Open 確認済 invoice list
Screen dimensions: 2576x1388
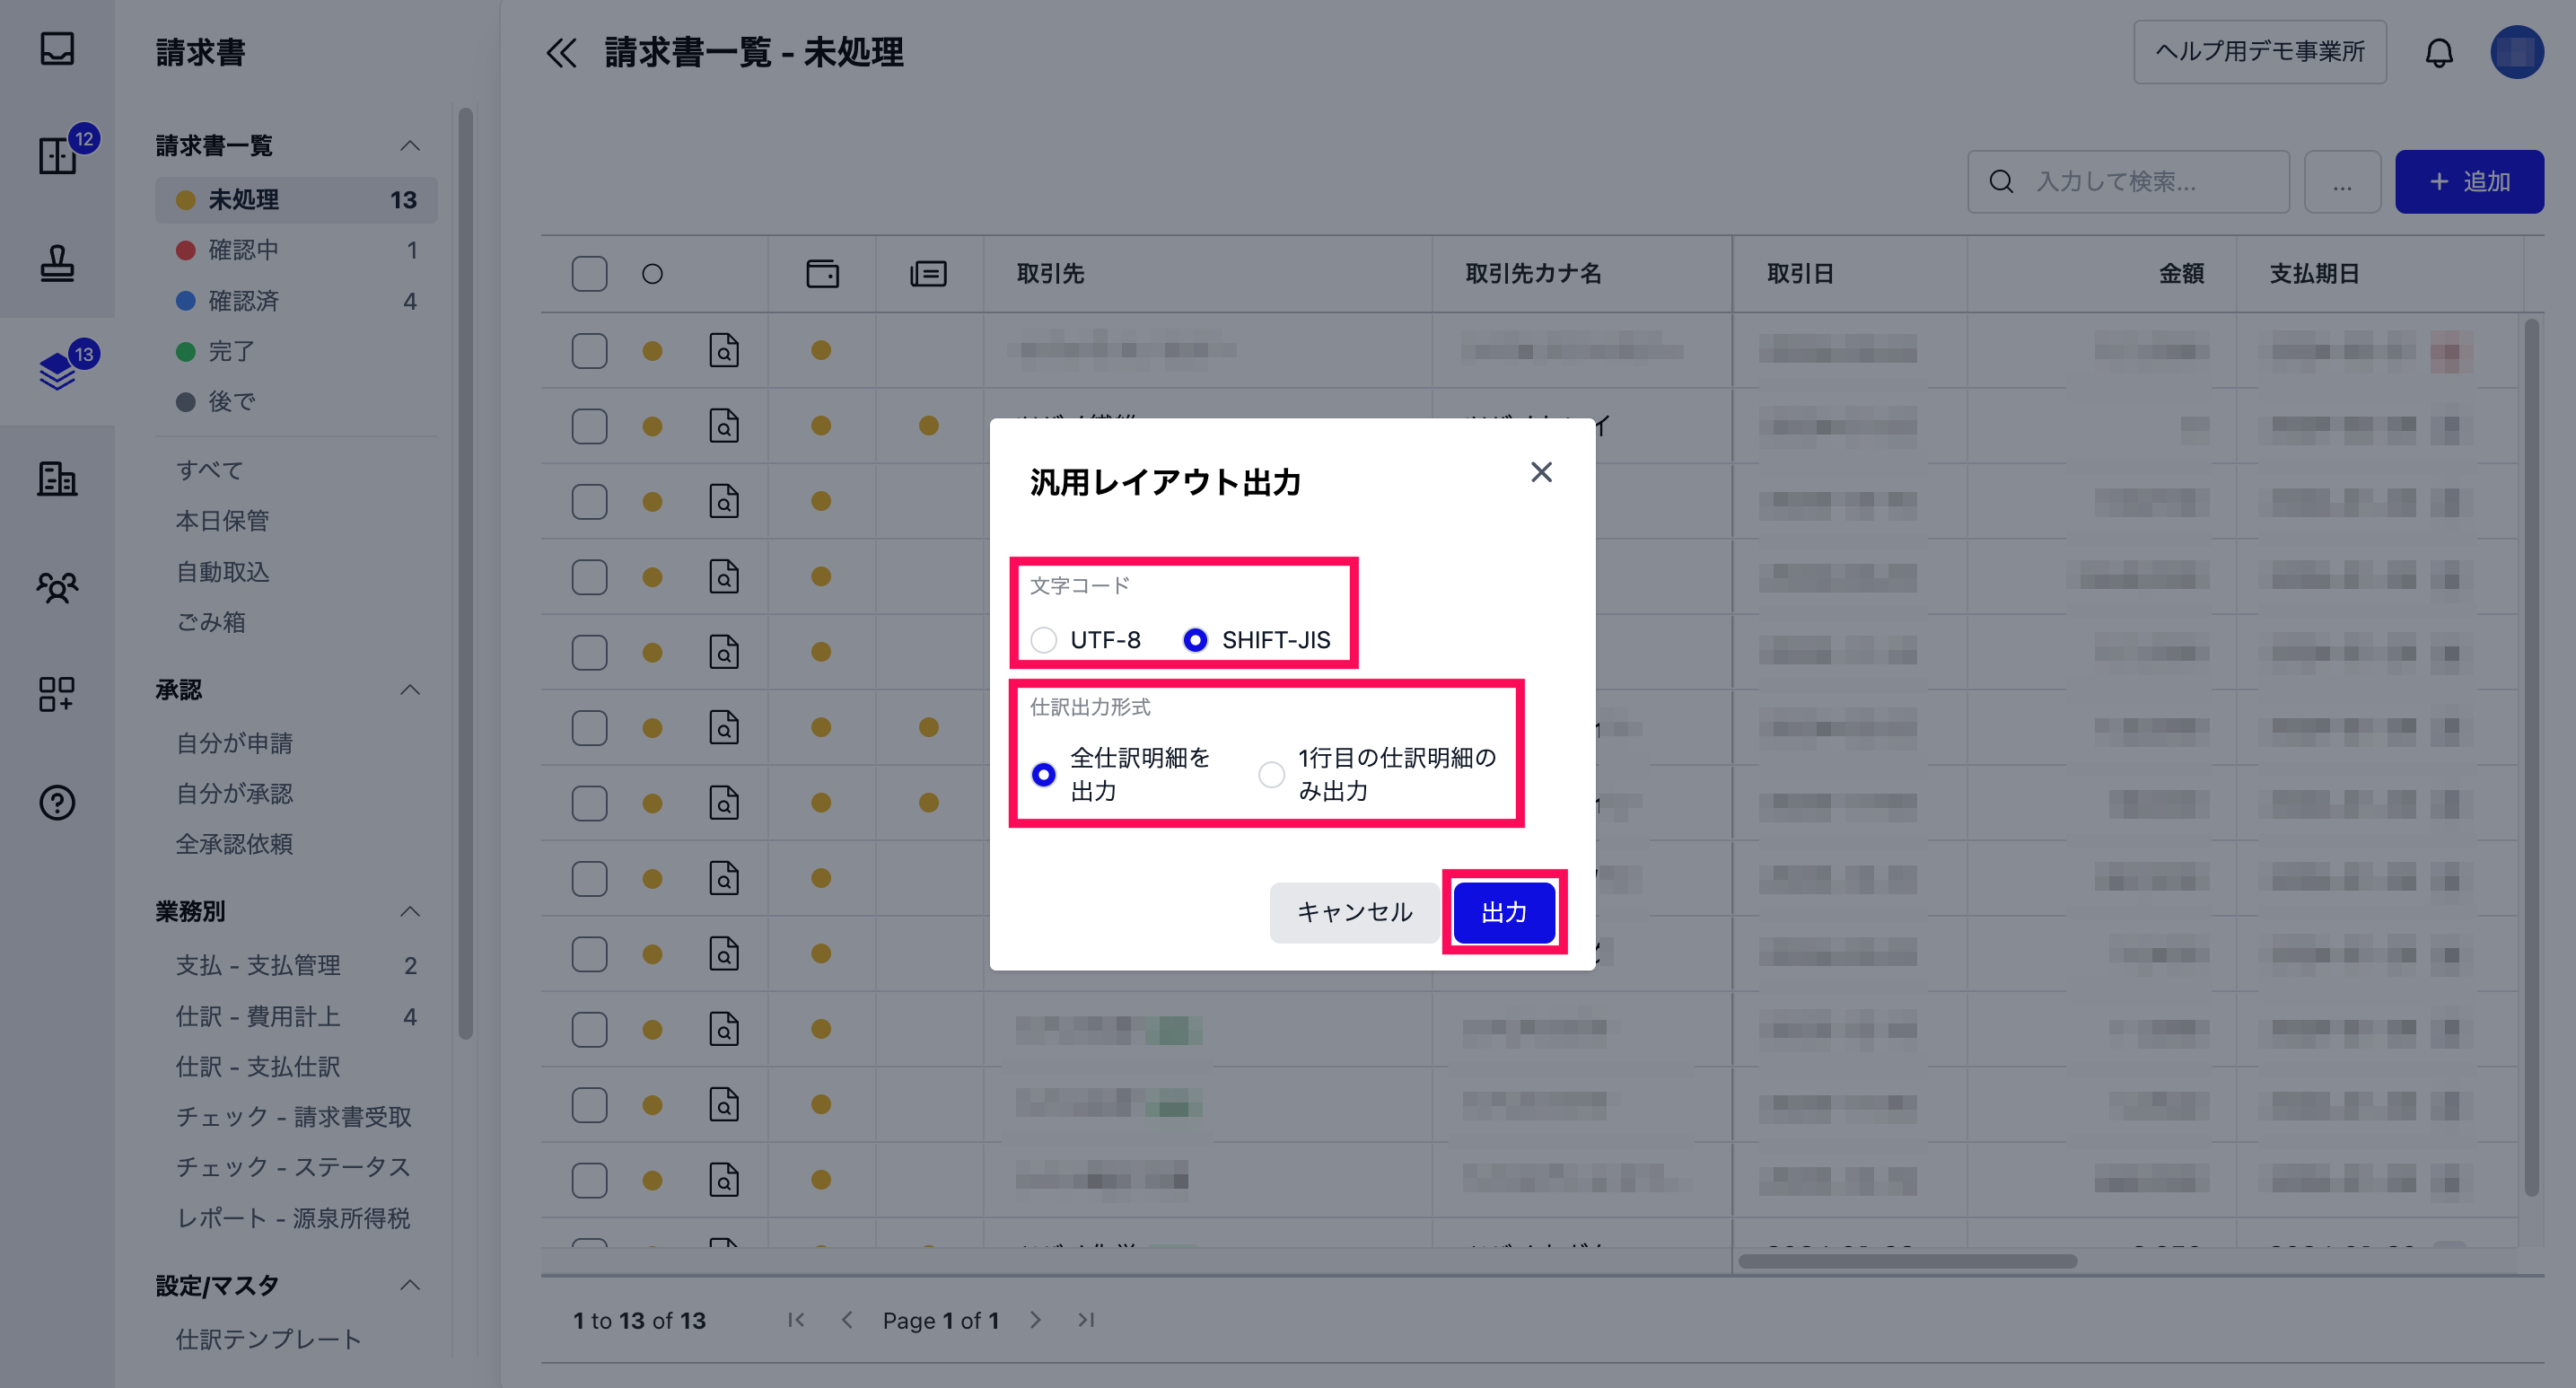[296, 301]
